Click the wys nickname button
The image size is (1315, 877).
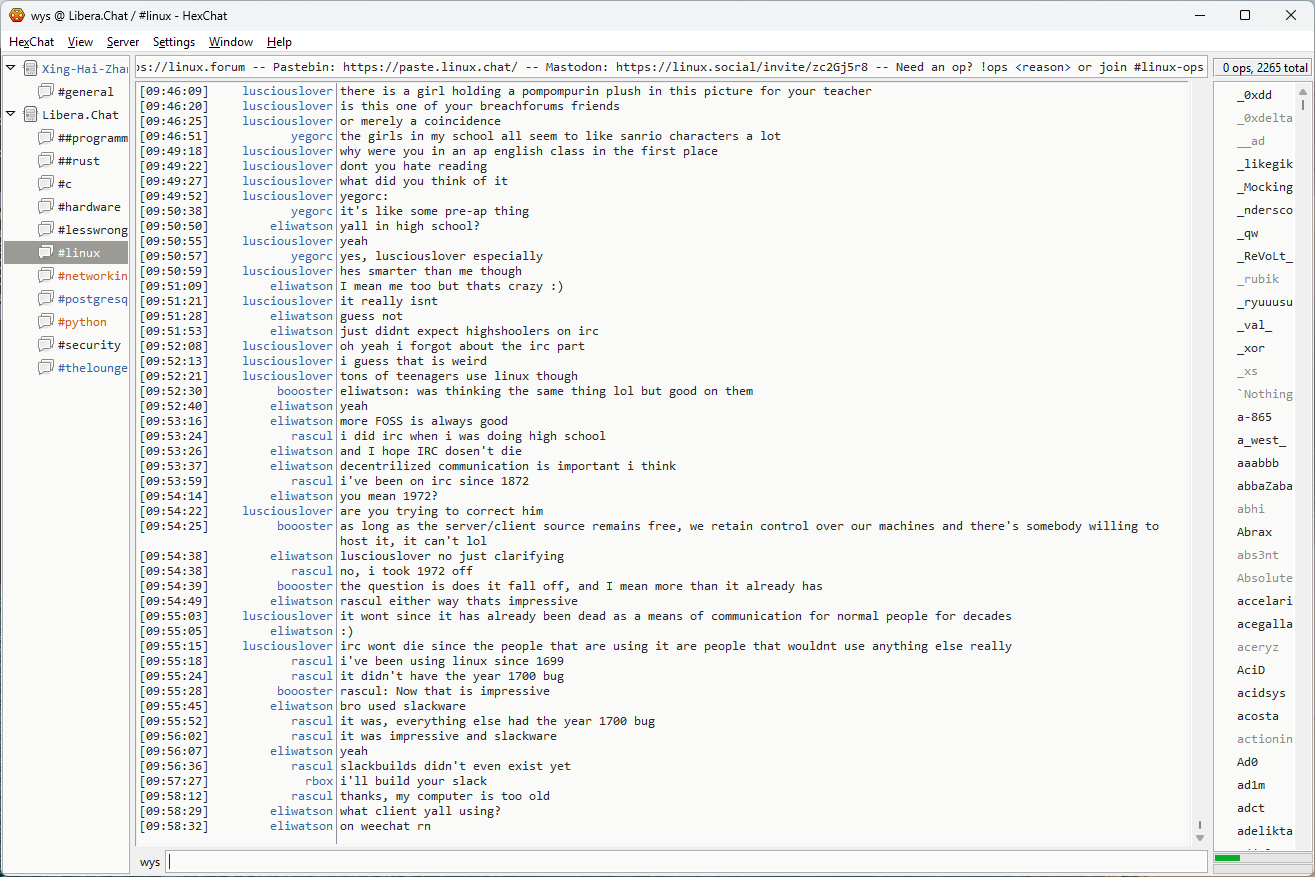click(150, 862)
